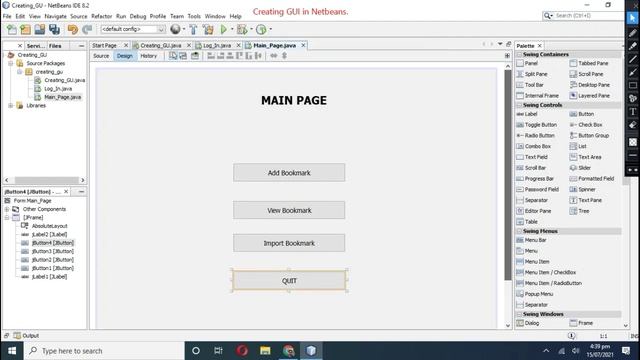Screen dimensions: 640x360
Task: Click the Debug Project icon
Action: pos(242,29)
